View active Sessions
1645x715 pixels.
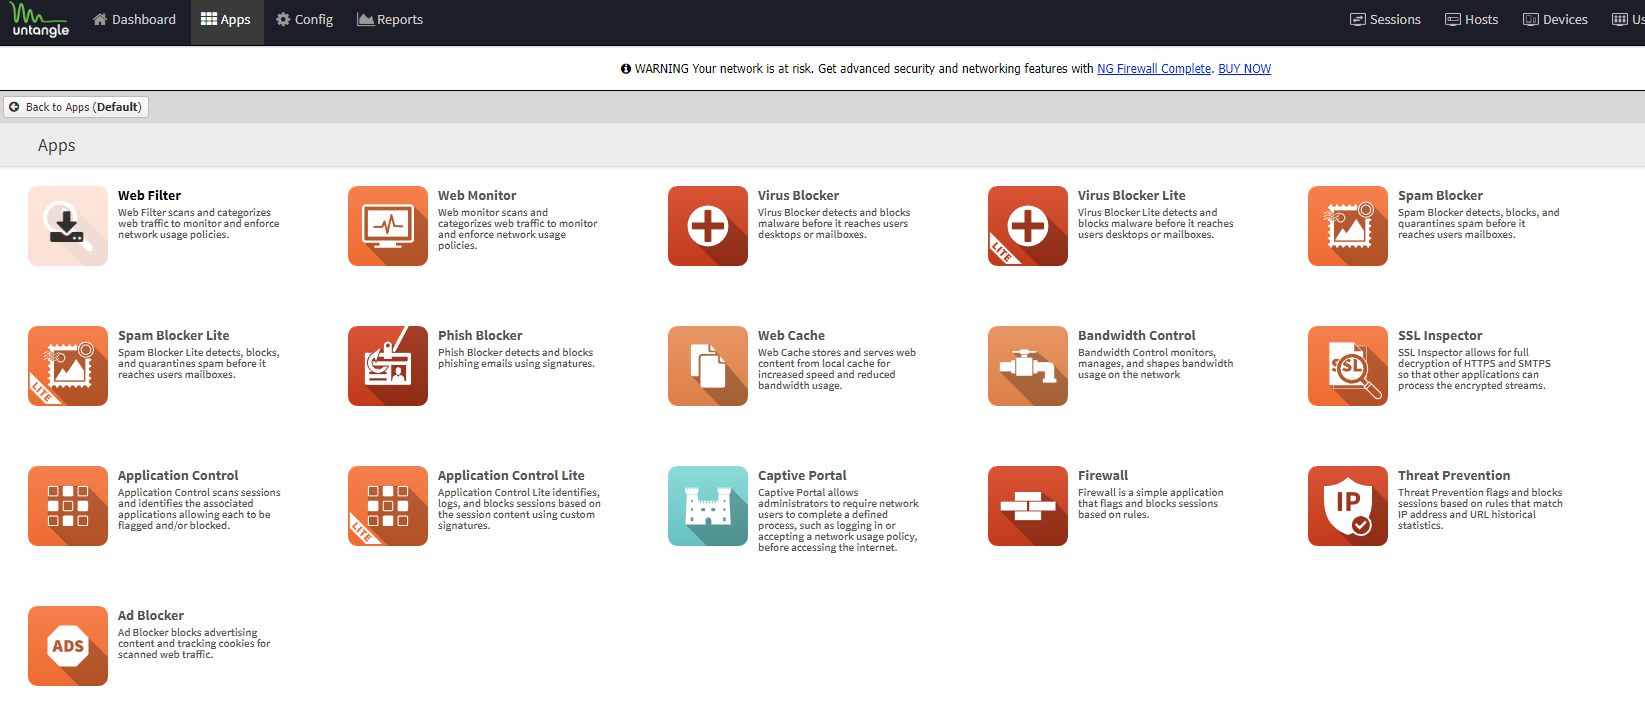(1385, 20)
